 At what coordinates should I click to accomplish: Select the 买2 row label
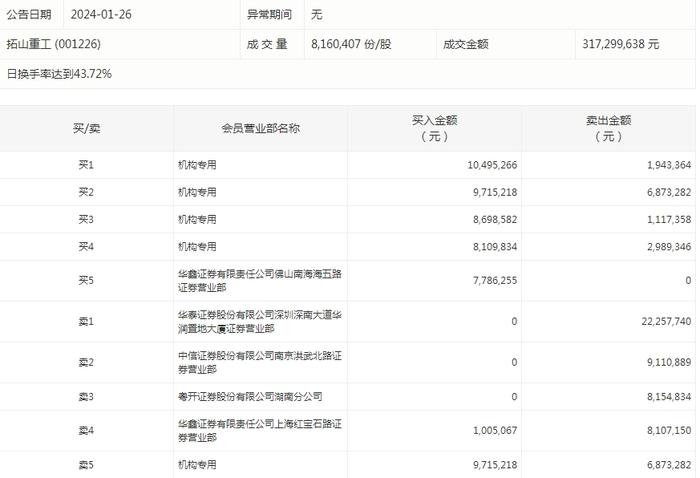pyautogui.click(x=86, y=192)
